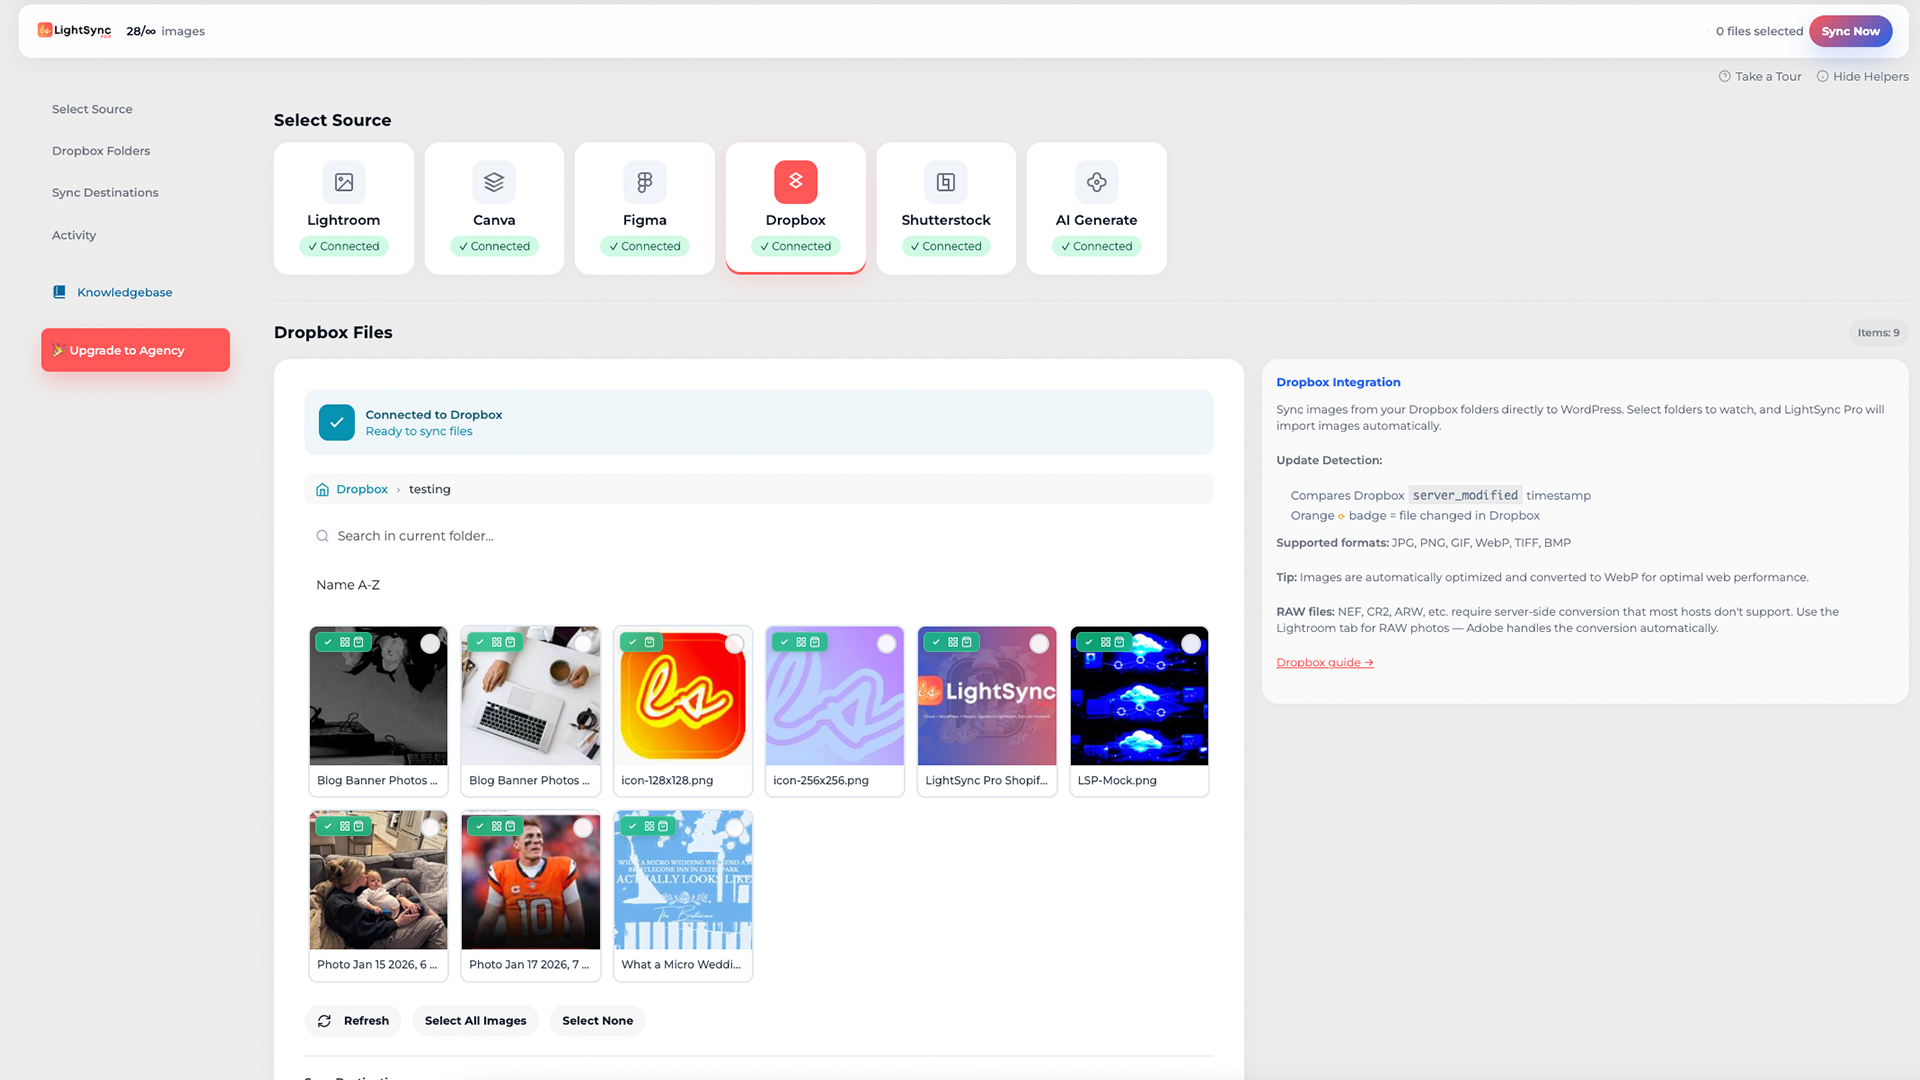Click the red Dropbox source icon
This screenshot has width=1920, height=1080.
point(796,182)
